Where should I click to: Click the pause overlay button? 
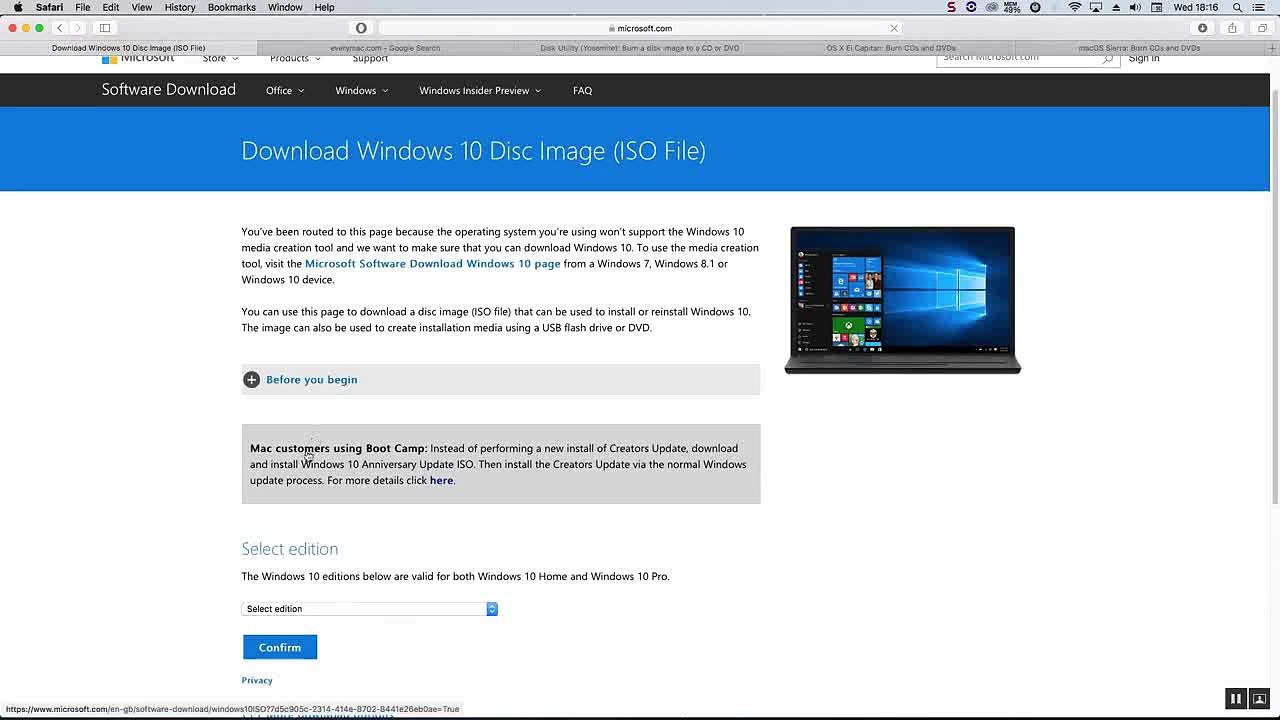click(x=1236, y=699)
